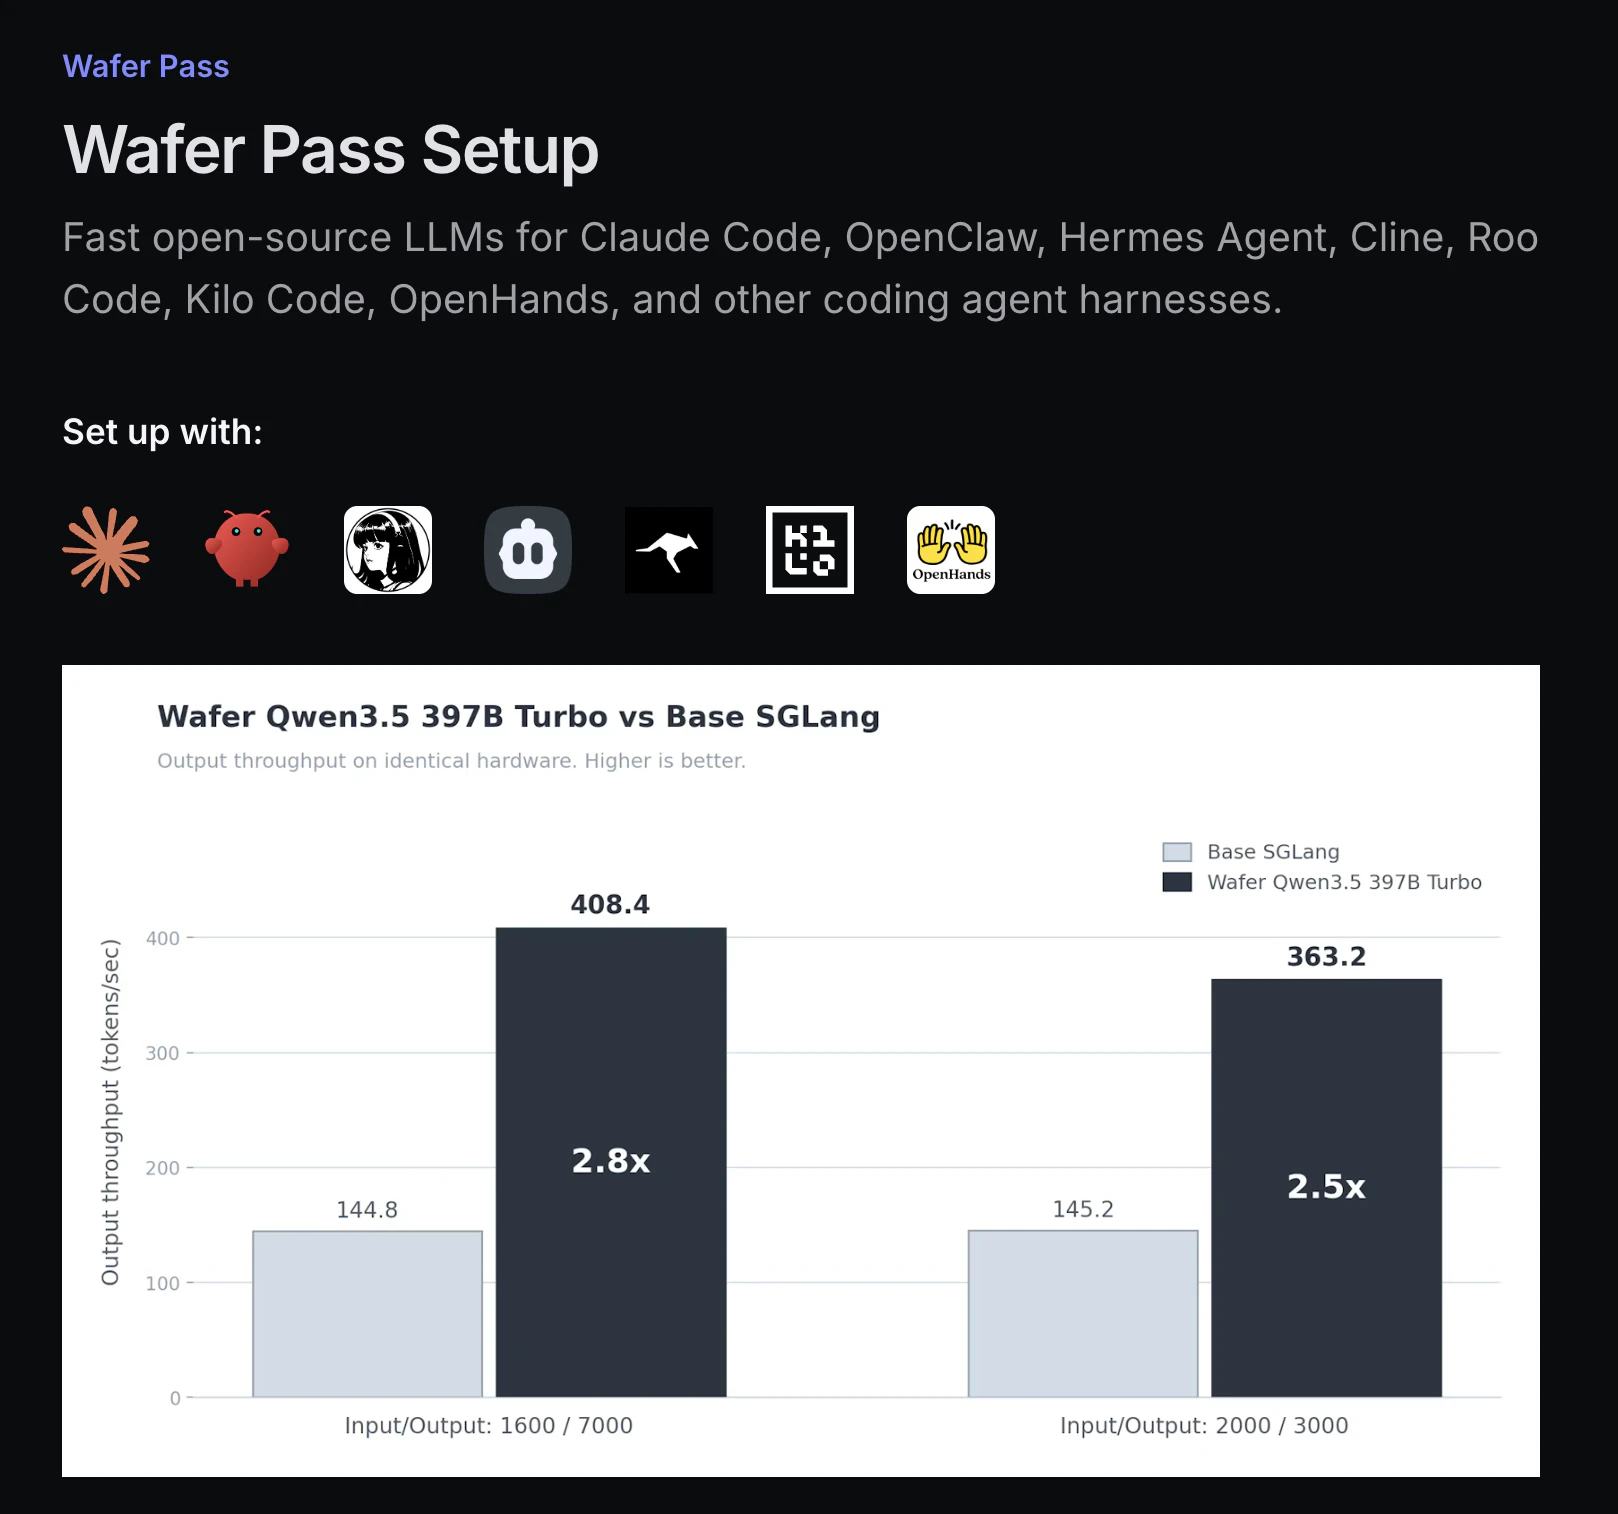Click the 2.8x label inside the bar
This screenshot has width=1618, height=1514.
[x=610, y=1161]
